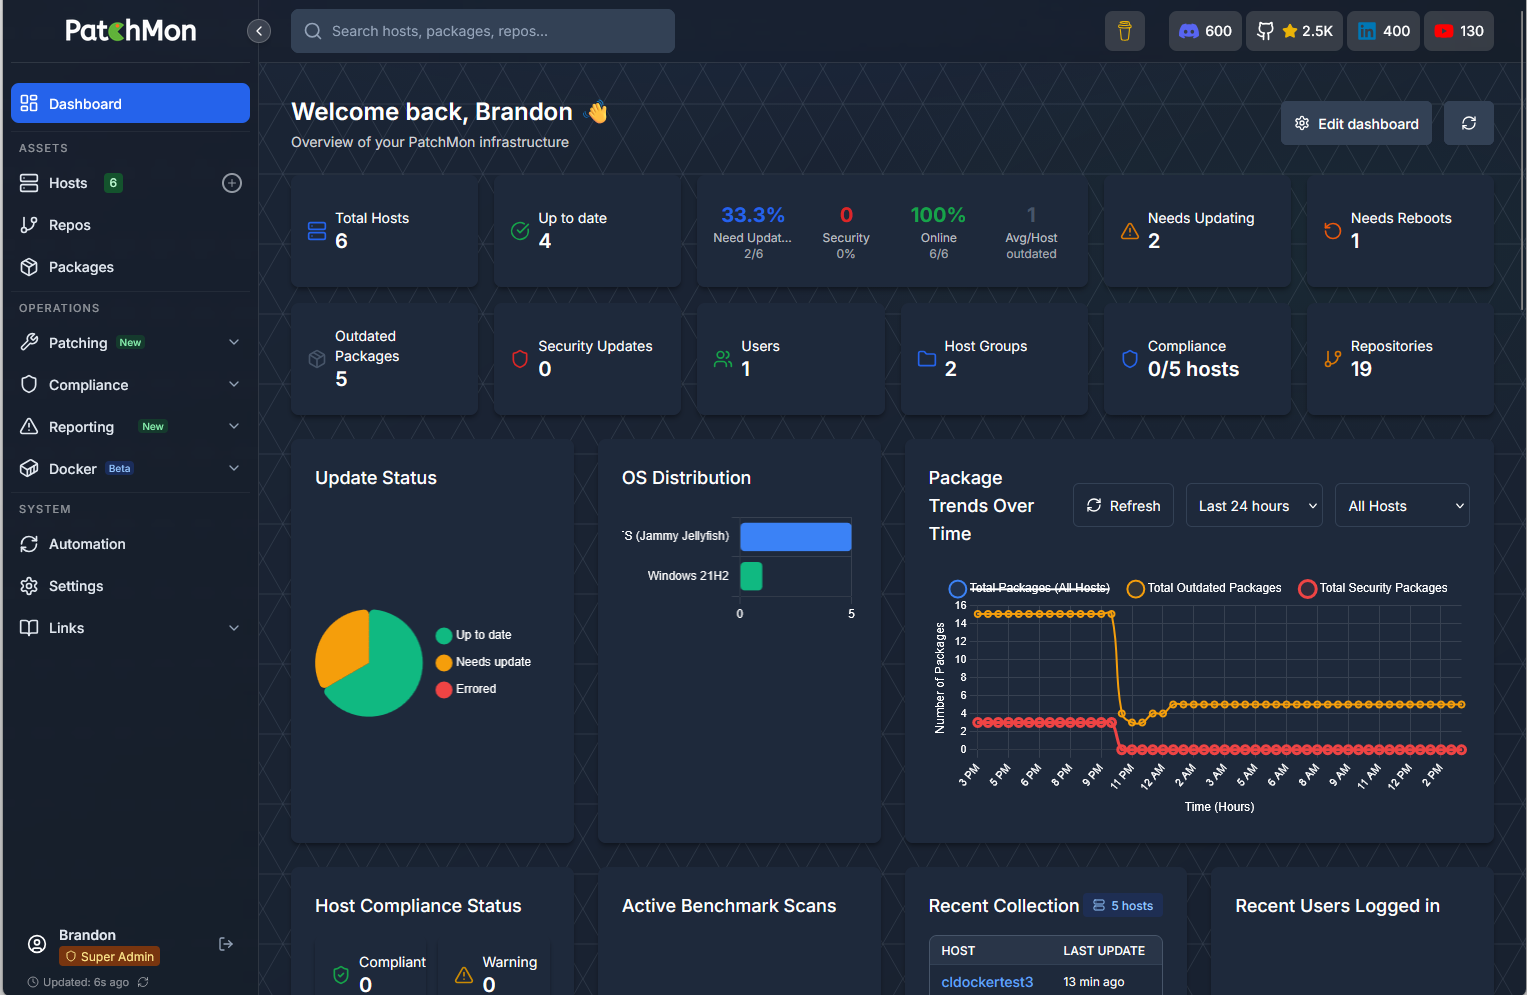Viewport: 1527px width, 995px height.
Task: Click the green Windows 21H2 bar
Action: coord(751,576)
